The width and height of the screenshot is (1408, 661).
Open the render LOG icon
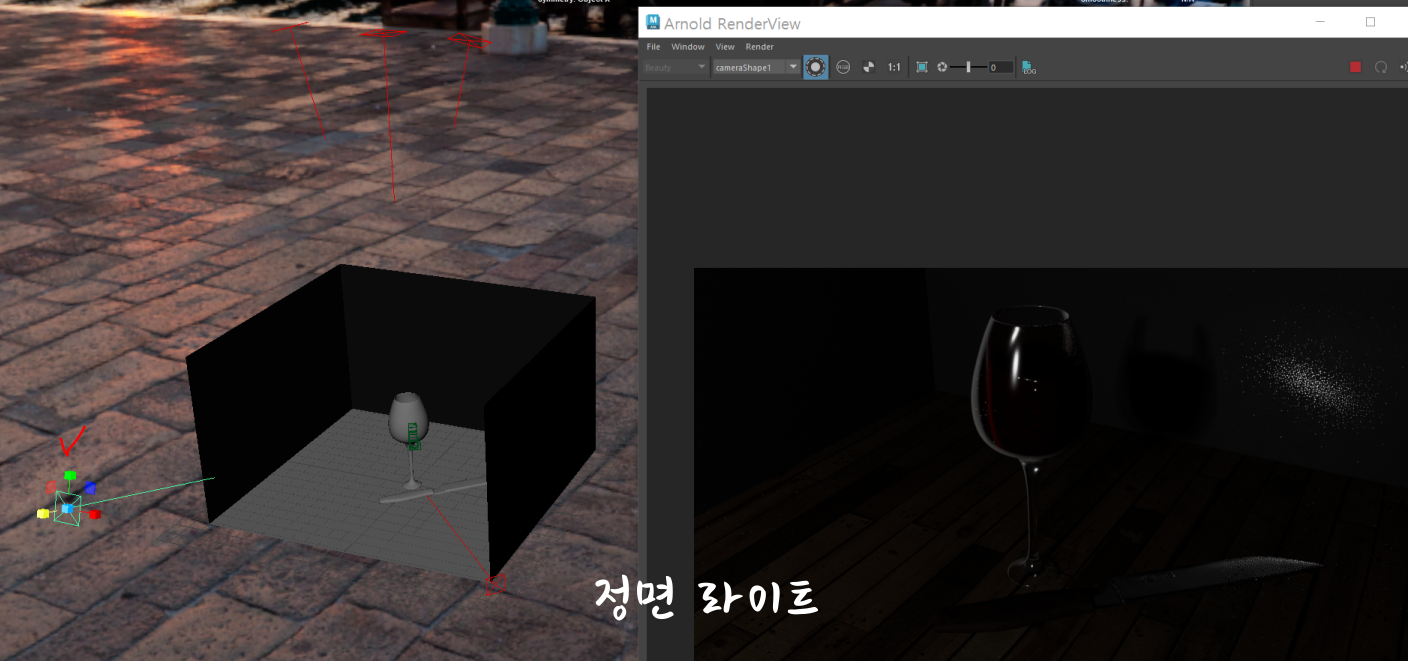point(1029,67)
